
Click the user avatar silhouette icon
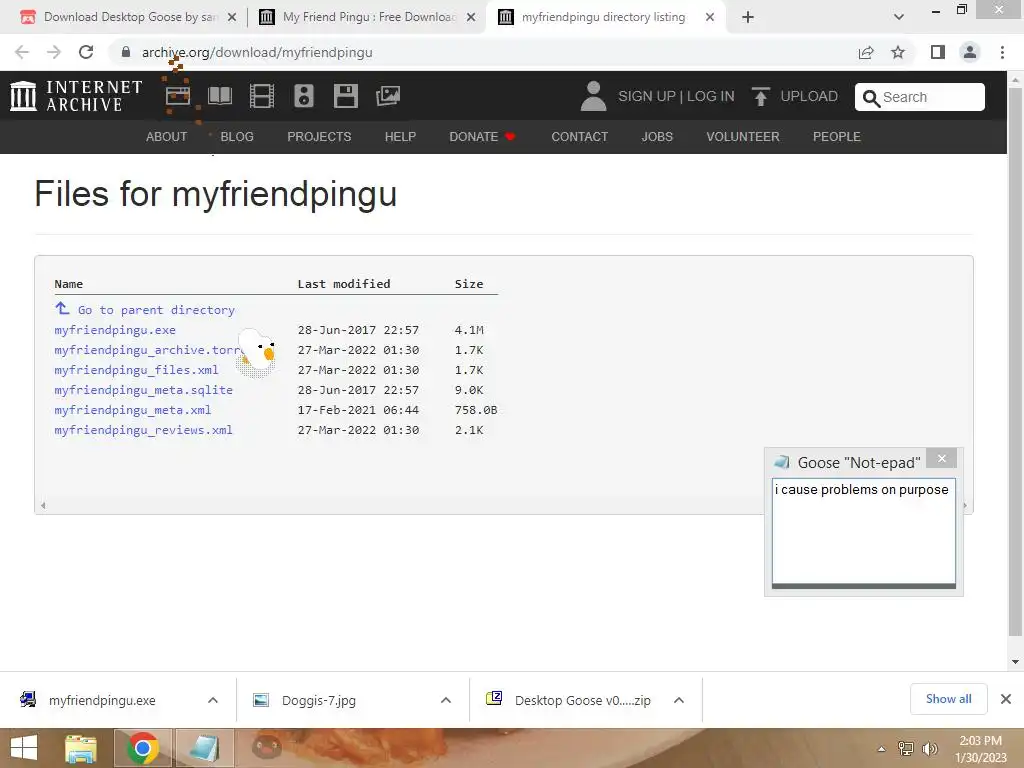tap(593, 96)
